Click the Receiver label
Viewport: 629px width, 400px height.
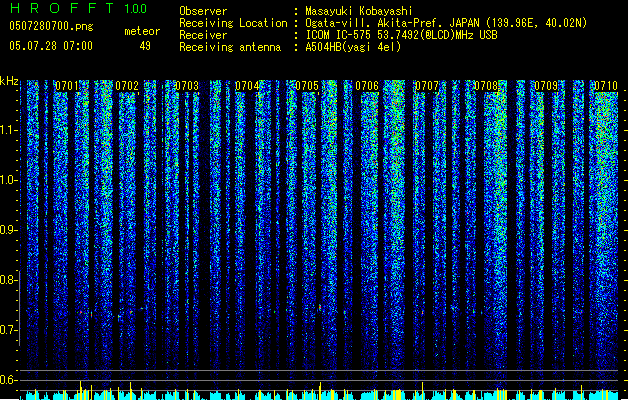203,35
